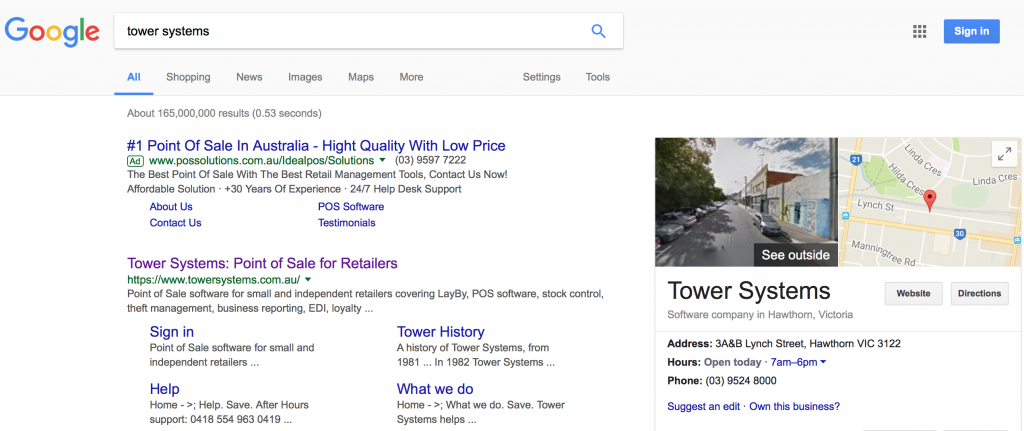Click the www.possolutions.com.au URL text
The image size is (1024, 431).
pyautogui.click(x=261, y=160)
